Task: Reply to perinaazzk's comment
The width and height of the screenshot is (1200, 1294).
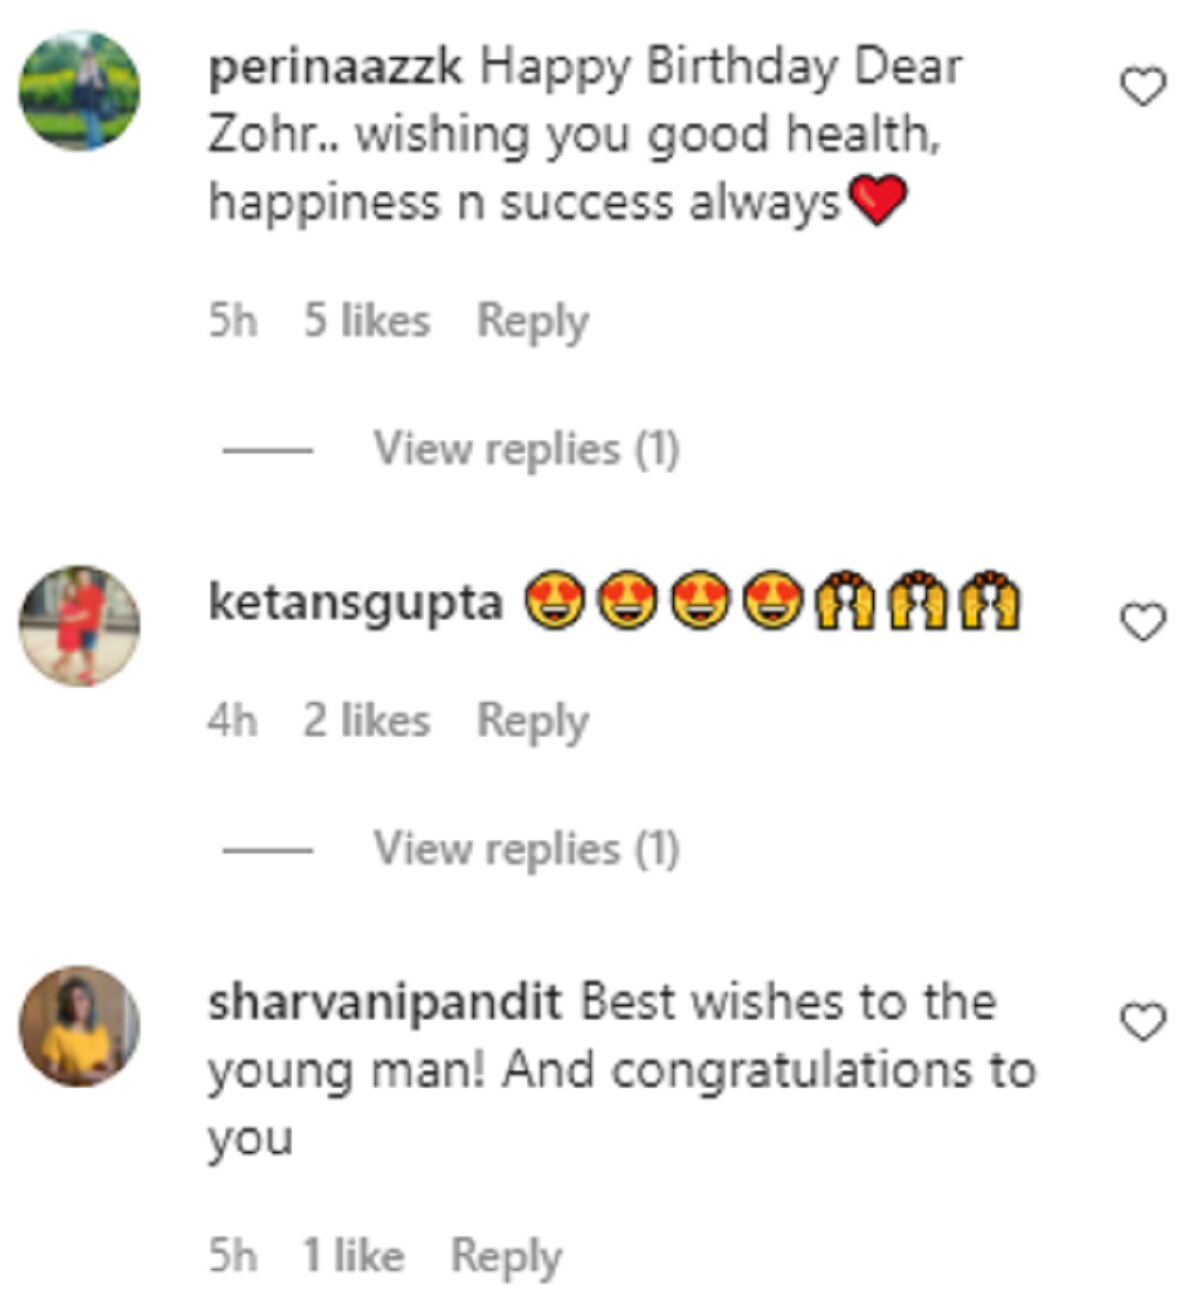Action: click(532, 322)
